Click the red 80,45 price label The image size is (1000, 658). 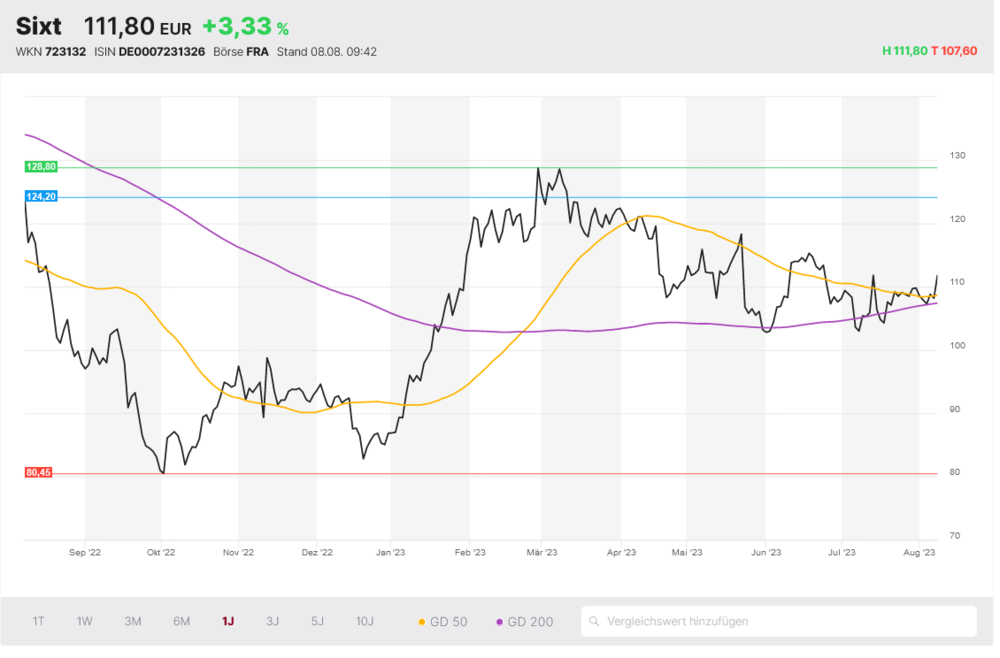(39, 473)
